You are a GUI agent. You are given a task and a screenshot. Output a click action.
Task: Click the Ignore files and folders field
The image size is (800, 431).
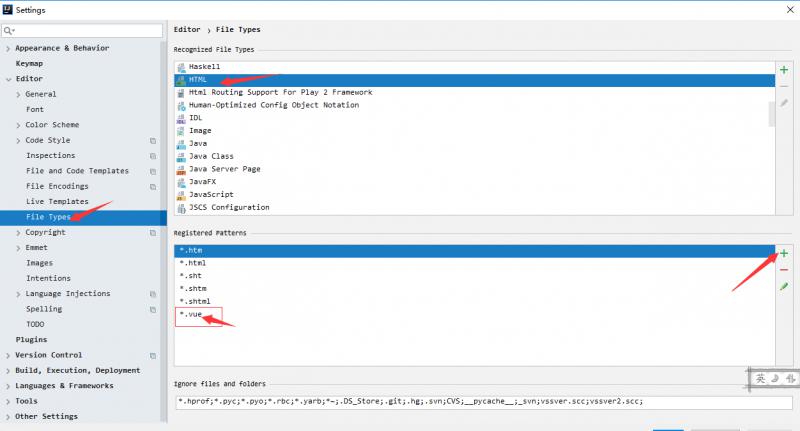(x=484, y=402)
